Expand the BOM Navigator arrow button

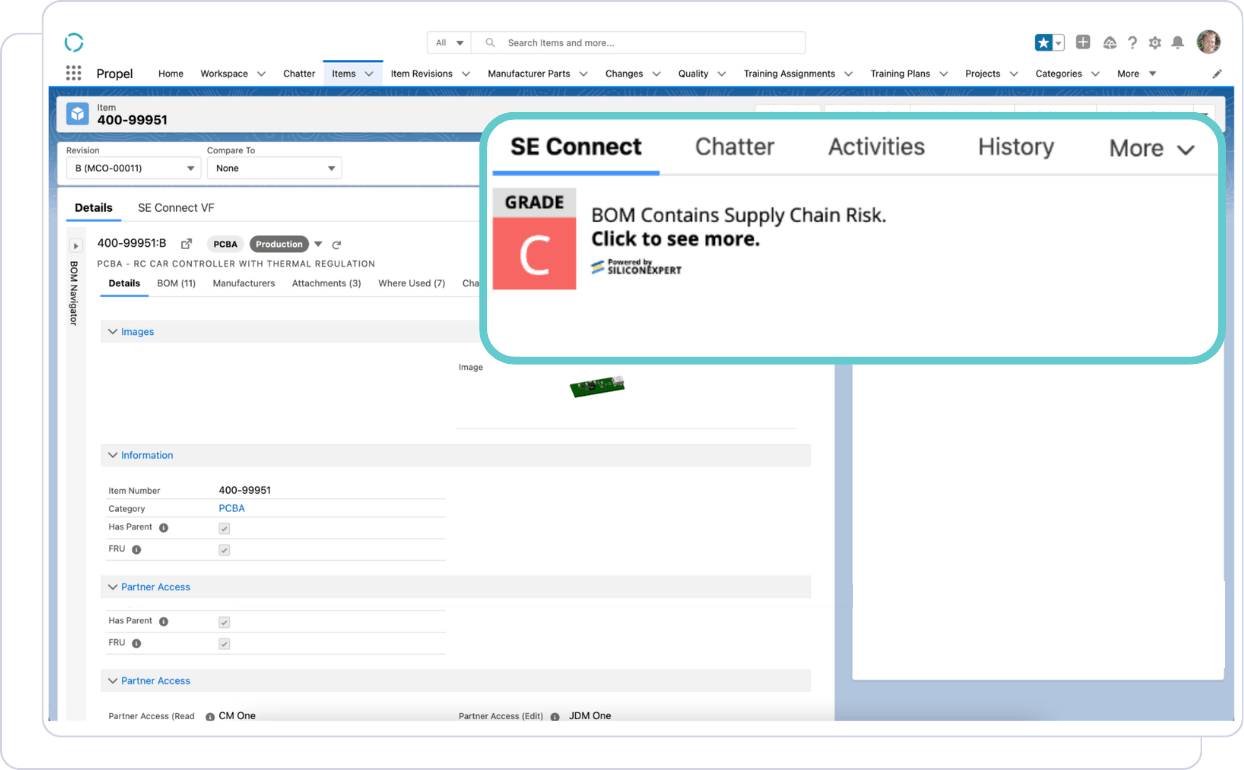(75, 246)
